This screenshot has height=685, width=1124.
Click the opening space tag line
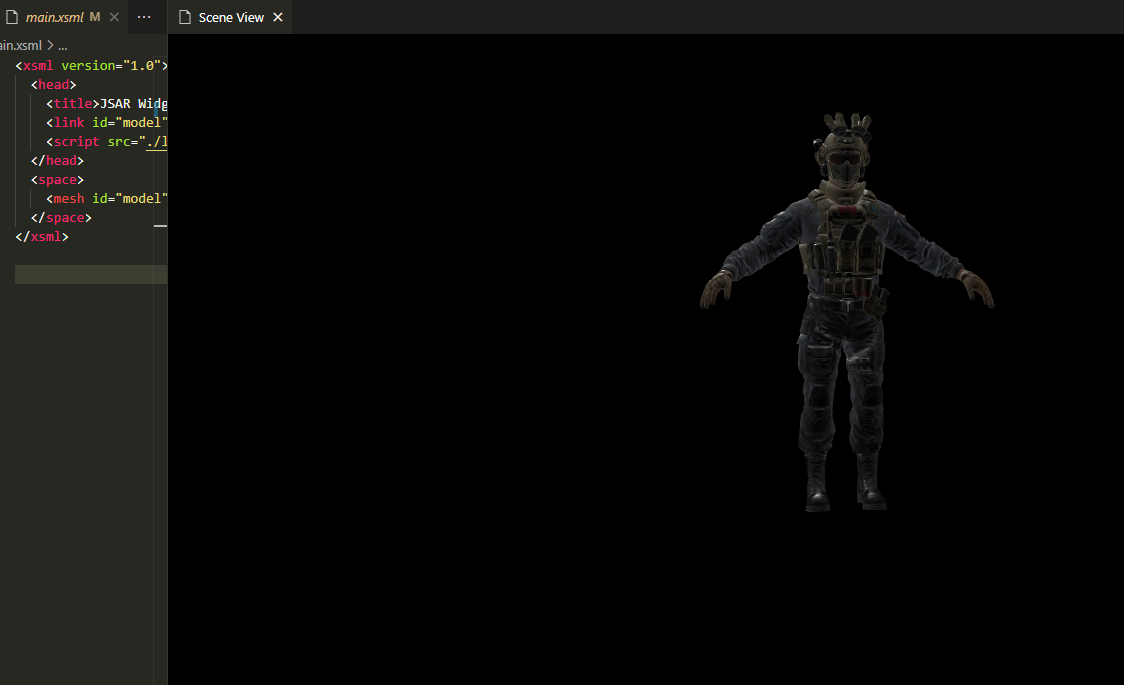57,180
